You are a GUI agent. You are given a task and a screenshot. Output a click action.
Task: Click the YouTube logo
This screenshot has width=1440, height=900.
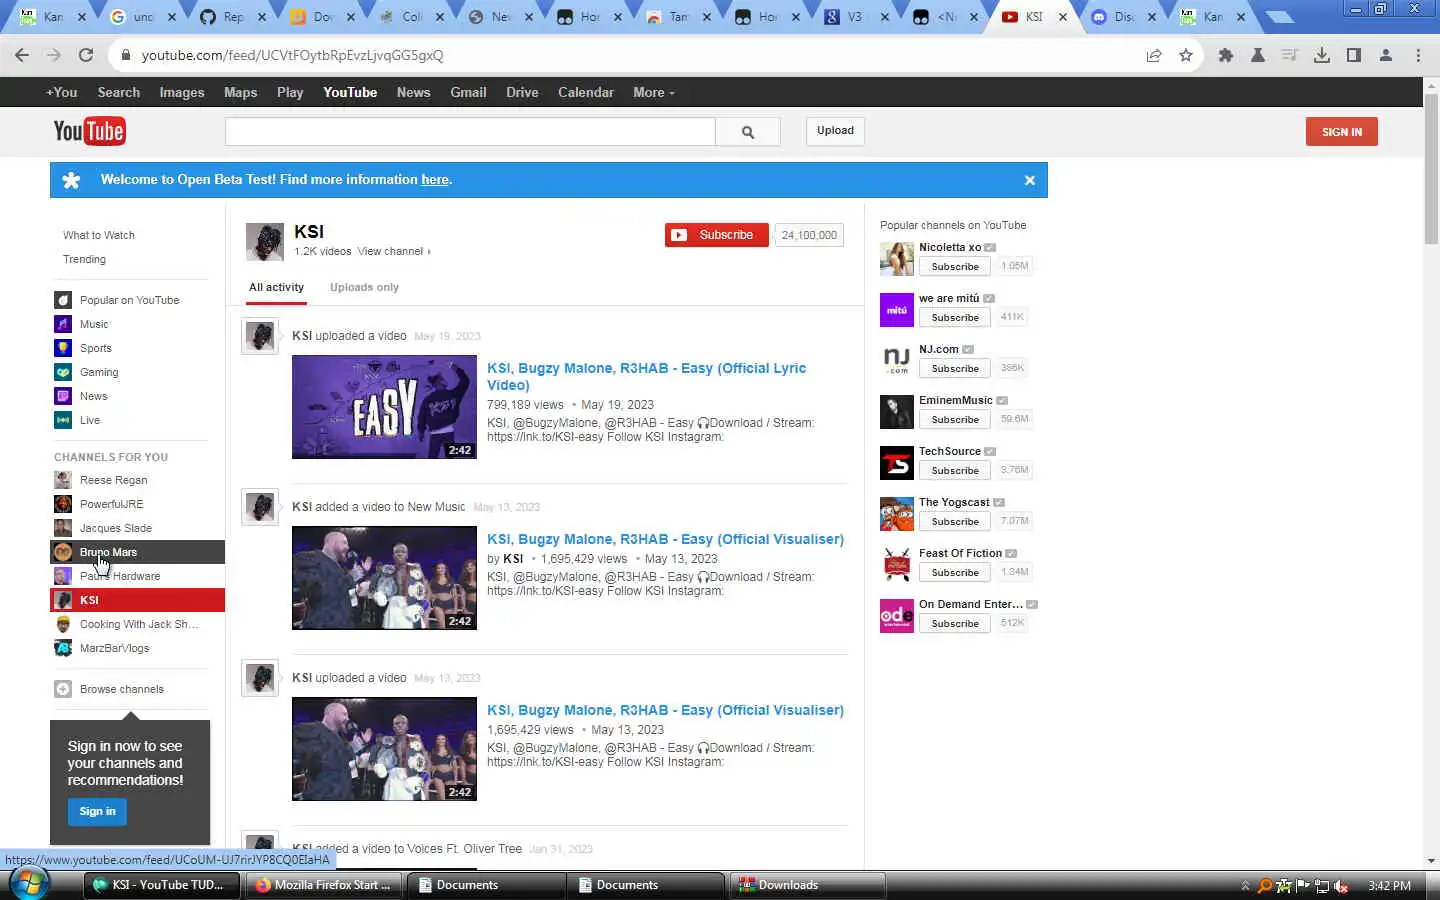point(89,131)
